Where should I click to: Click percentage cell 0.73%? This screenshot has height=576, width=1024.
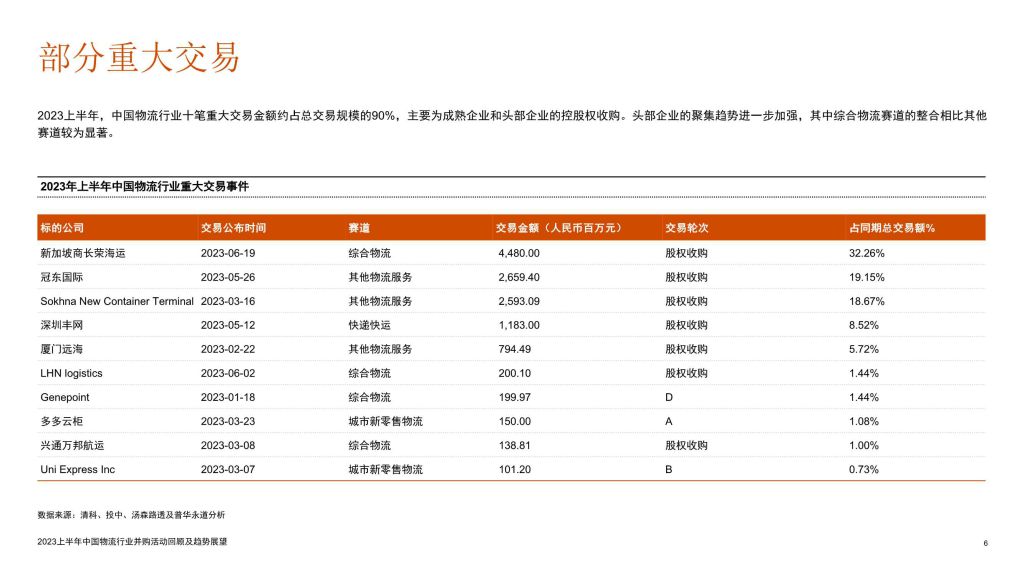click(x=863, y=470)
